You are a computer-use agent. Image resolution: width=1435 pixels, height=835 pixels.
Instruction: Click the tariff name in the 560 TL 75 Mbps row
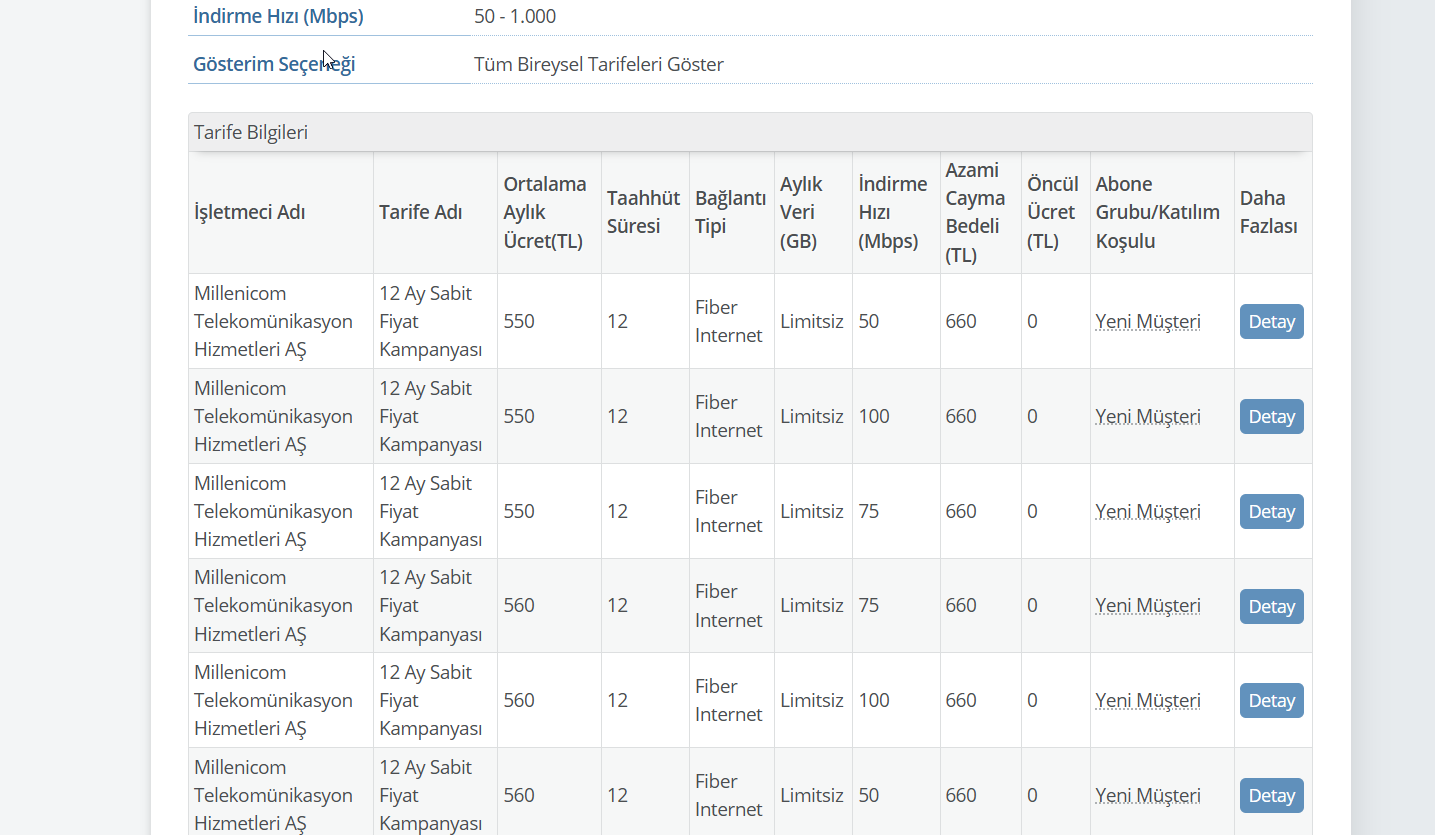(x=431, y=605)
